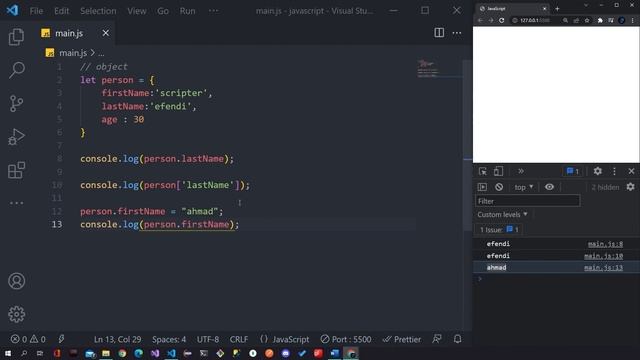Open the Explorer view in activity bar

pos(16,37)
